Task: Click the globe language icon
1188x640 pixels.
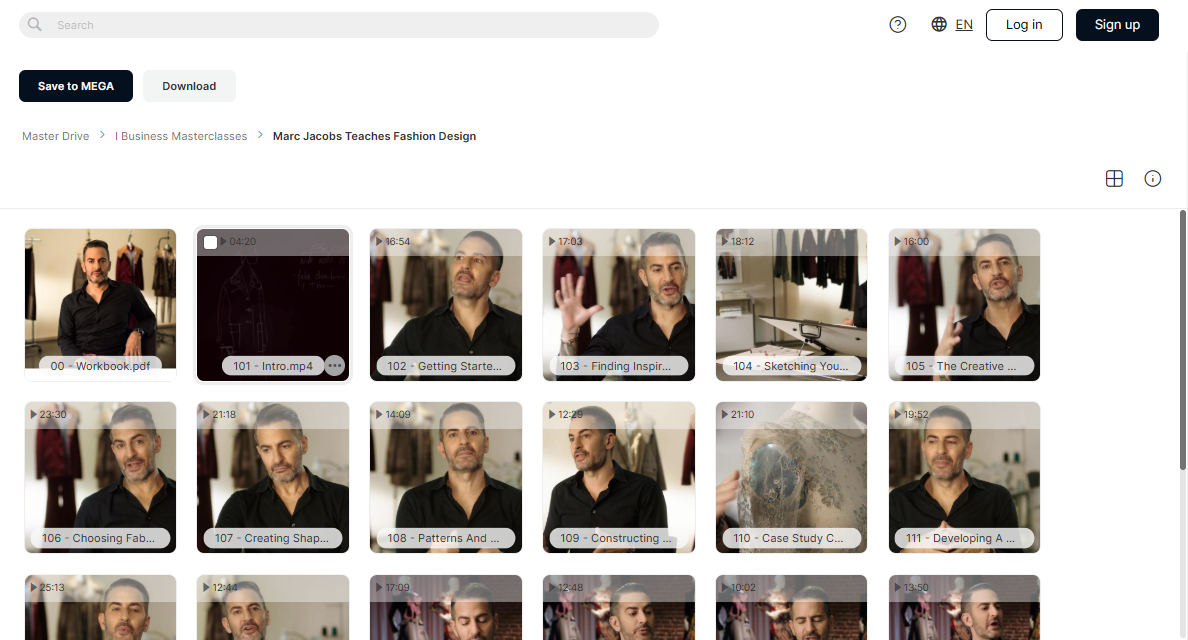Action: pos(939,24)
